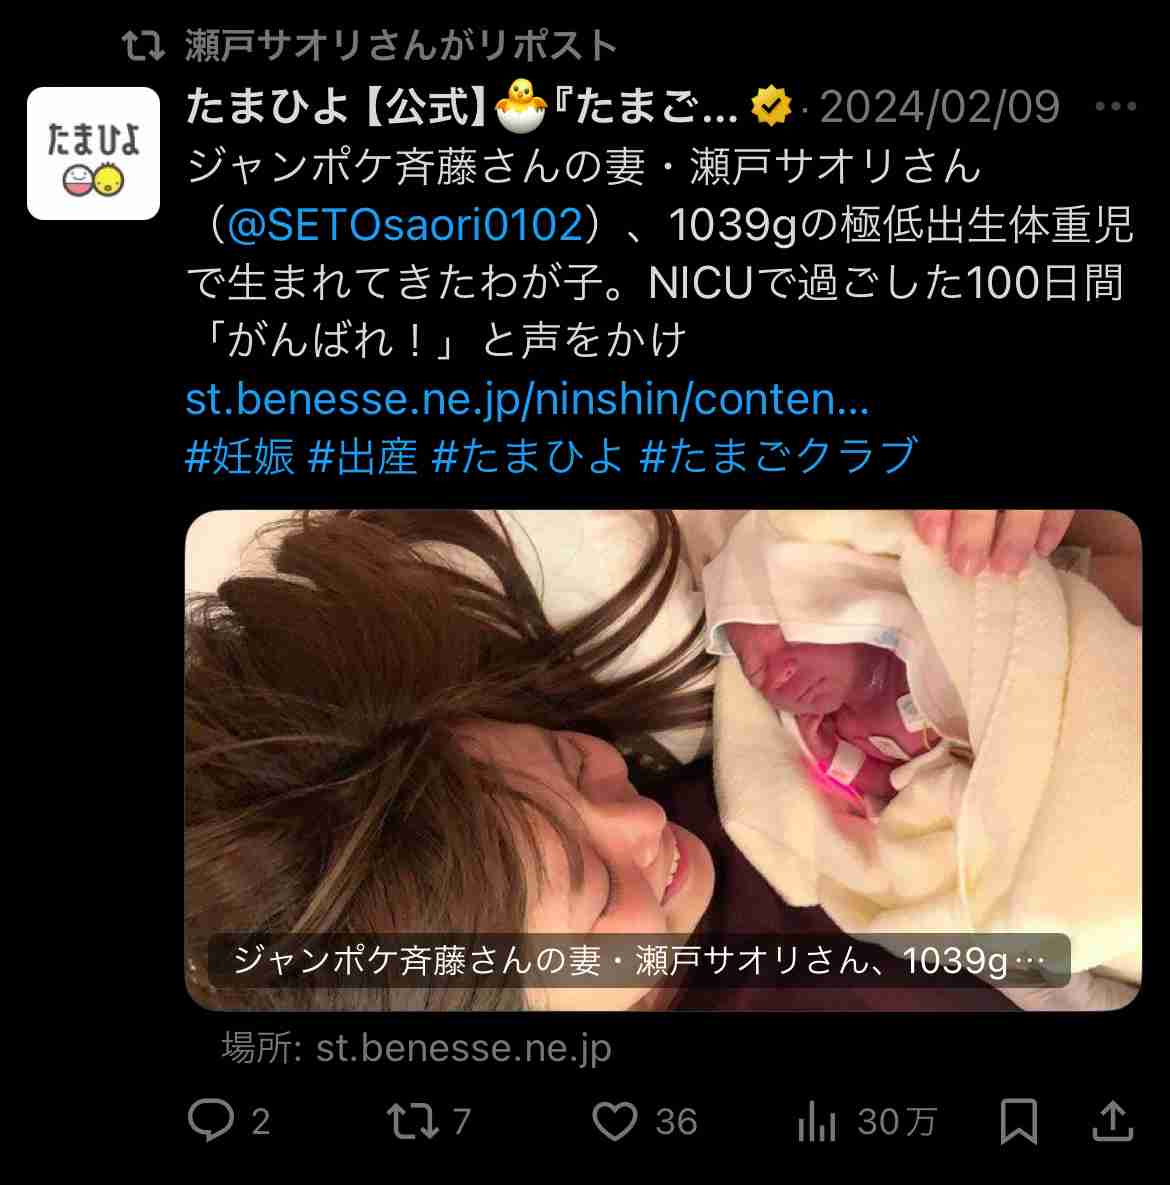Tap the repost icon with 7 reposts
The image size is (1170, 1185).
(x=413, y=1121)
